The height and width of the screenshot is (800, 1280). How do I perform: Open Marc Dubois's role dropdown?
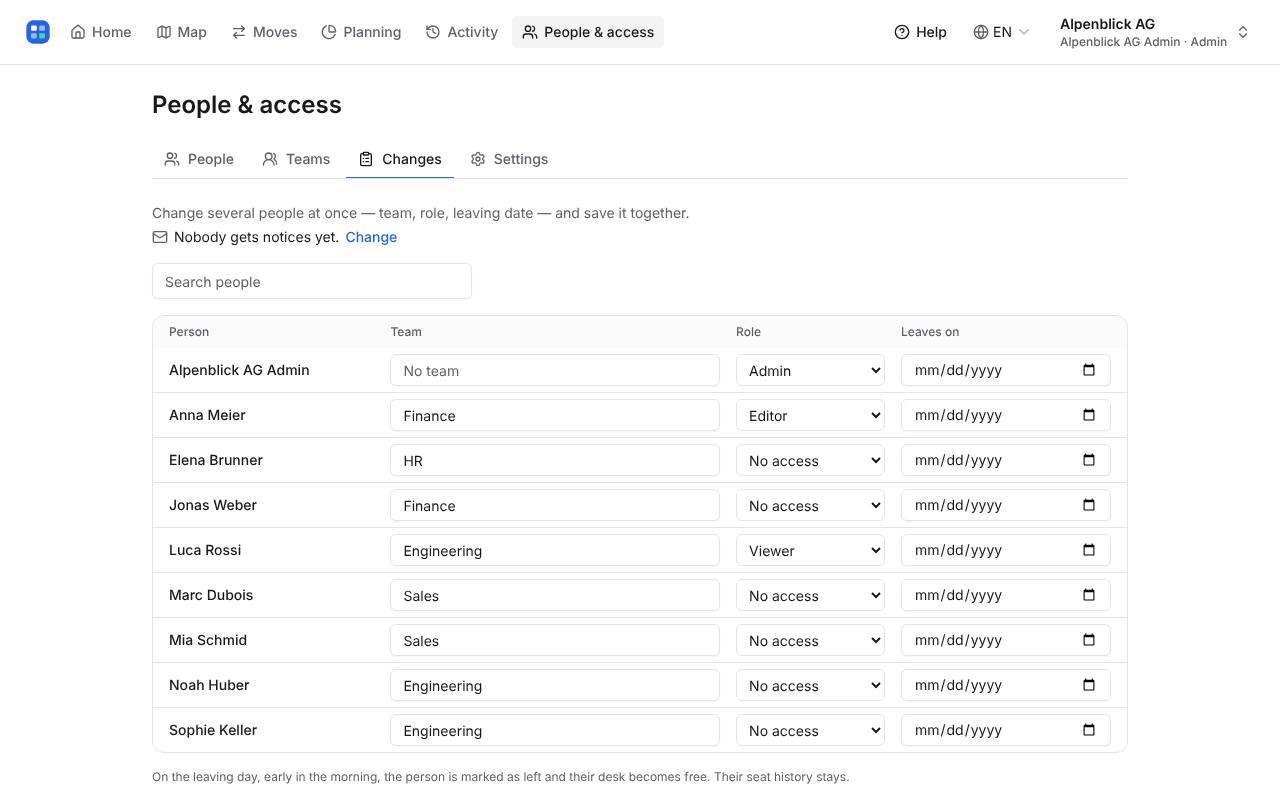tap(810, 595)
